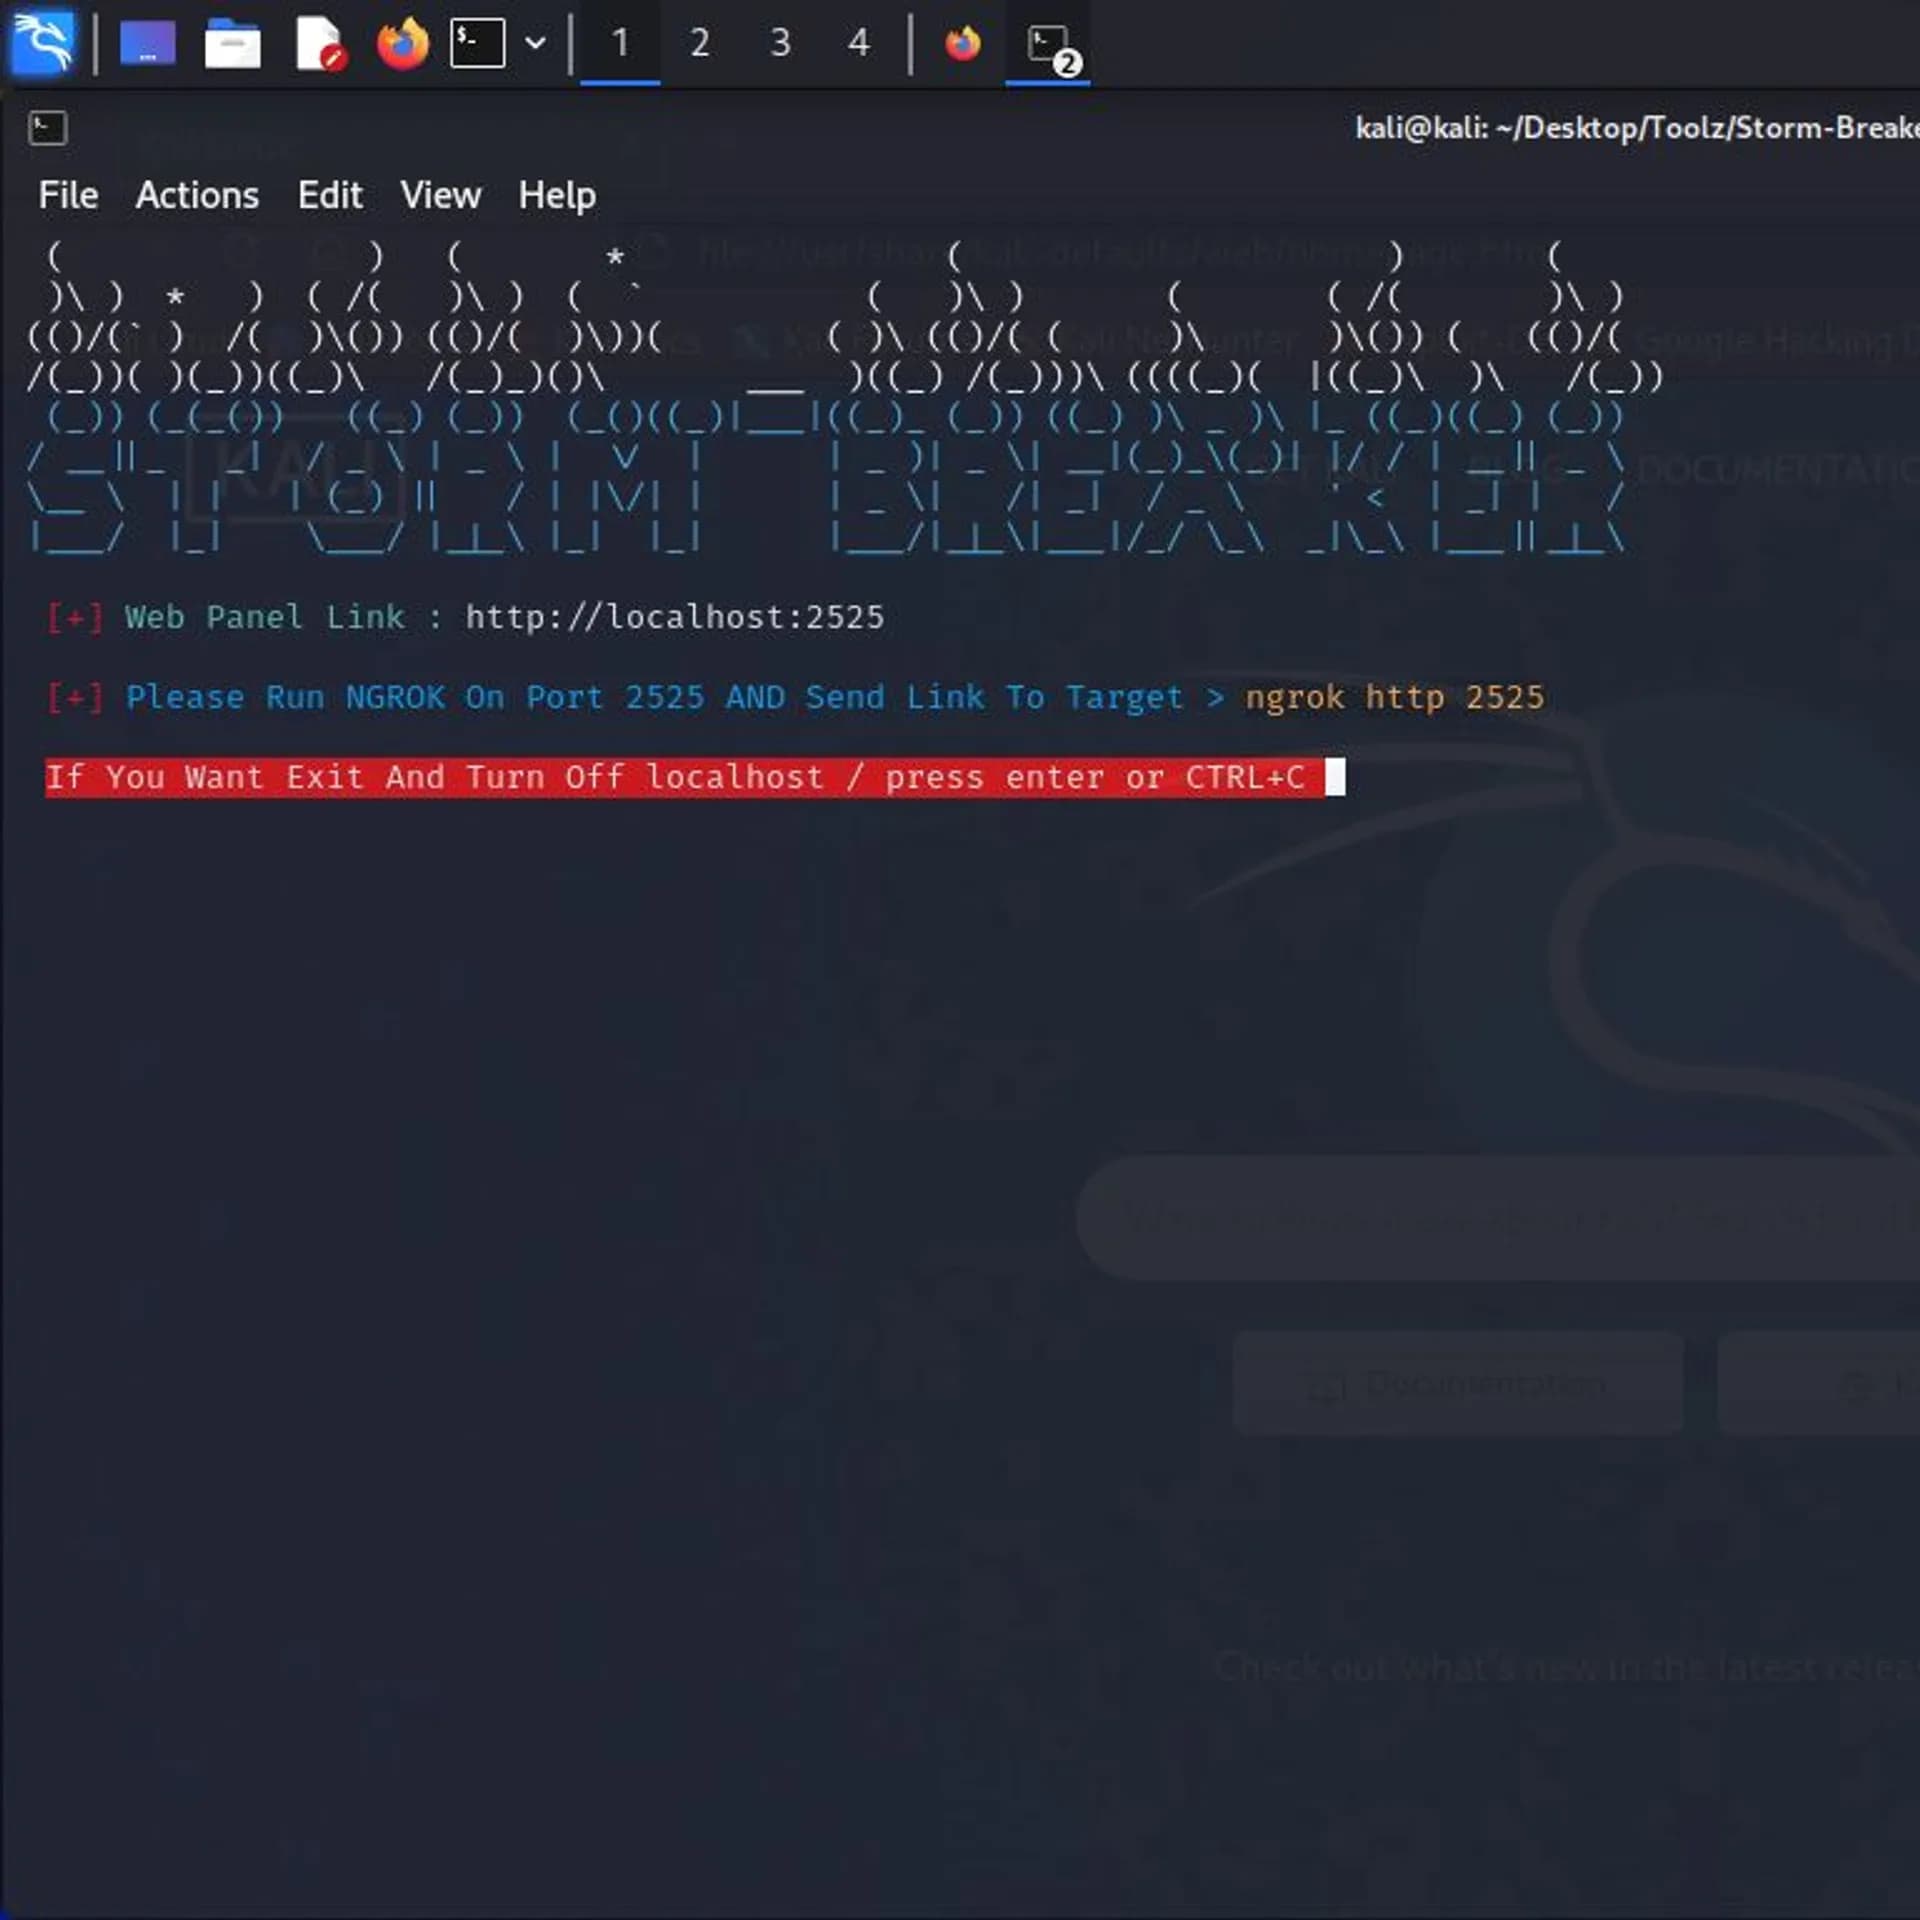Click the terminal window title bar icon
The width and height of the screenshot is (1920, 1920).
point(47,128)
